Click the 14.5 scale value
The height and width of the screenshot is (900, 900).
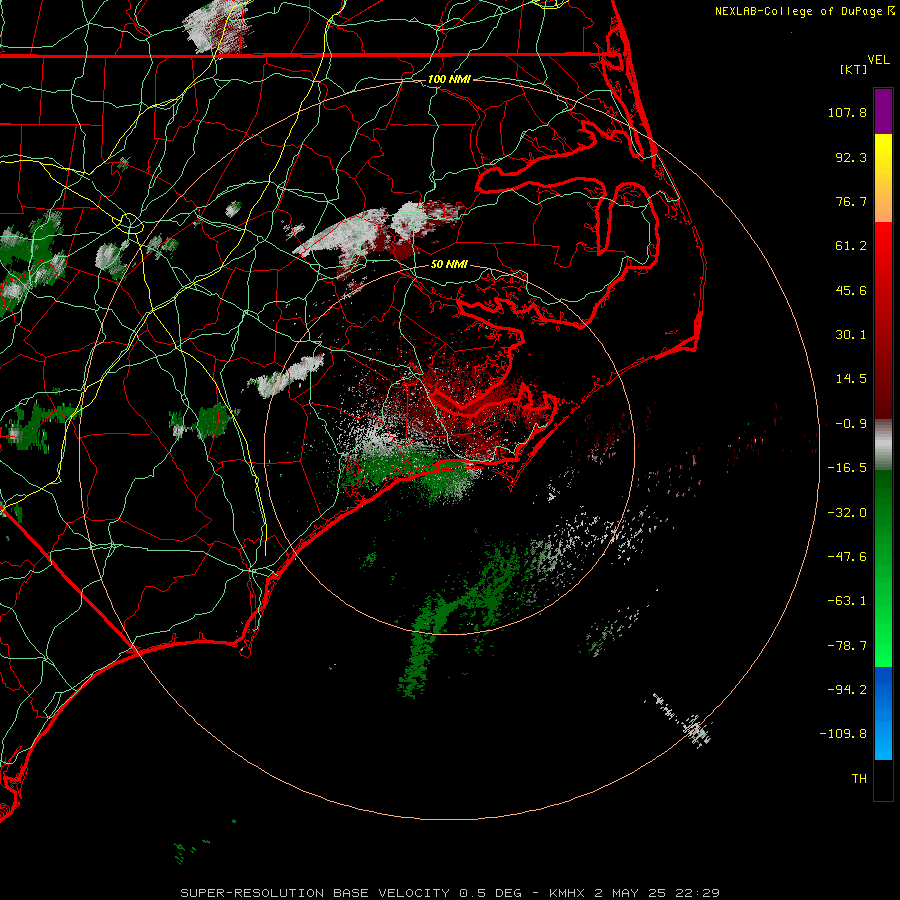coord(851,379)
